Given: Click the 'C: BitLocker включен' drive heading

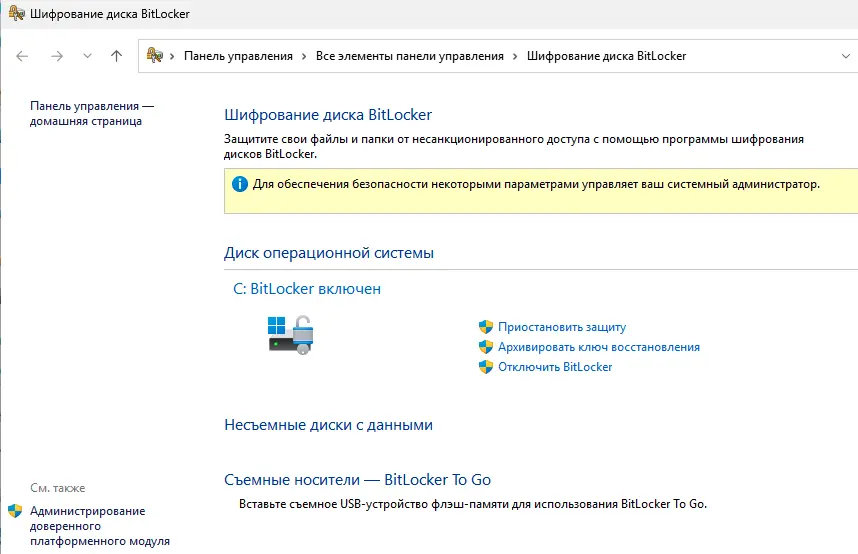Looking at the screenshot, I should 306,289.
